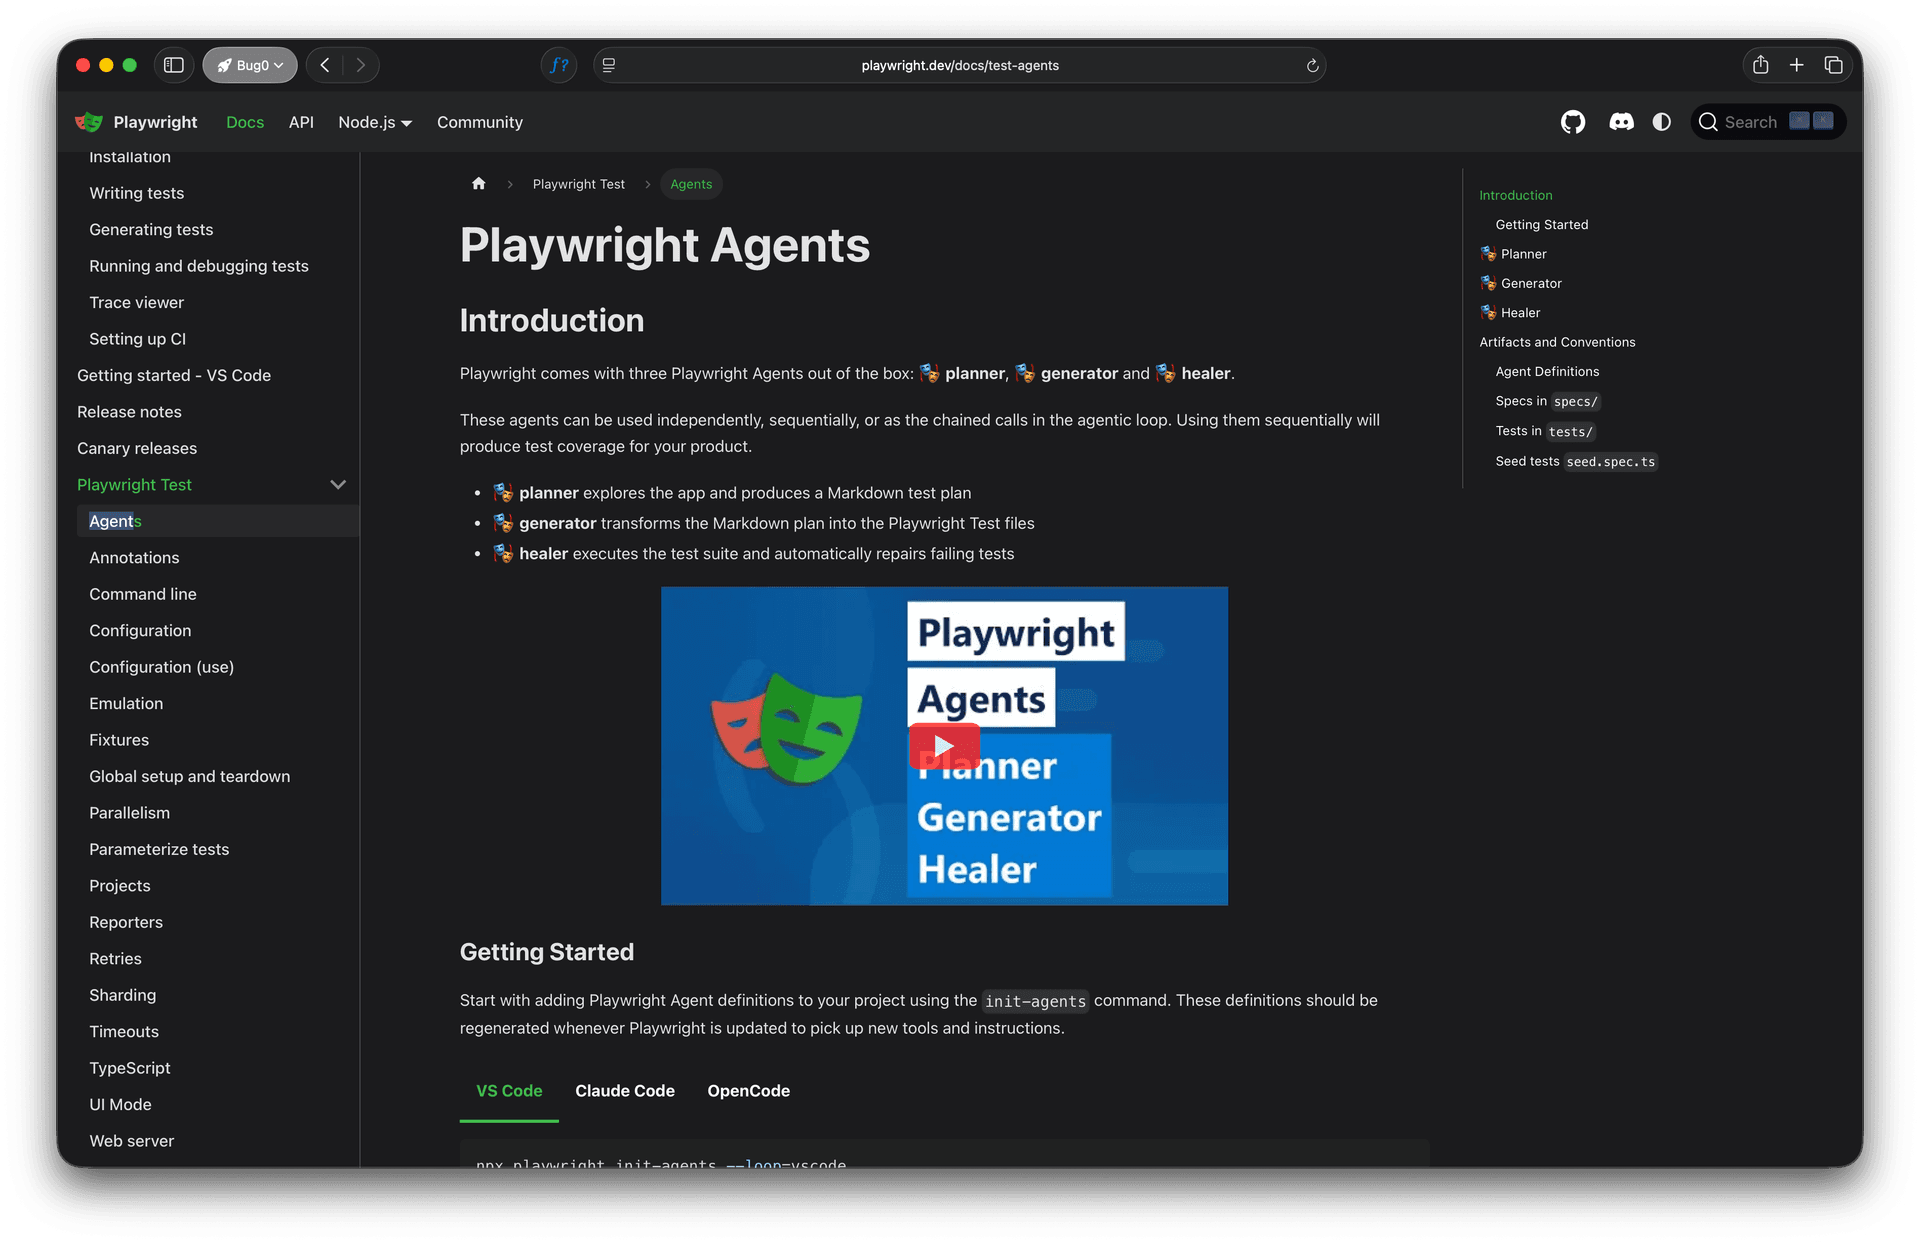1920x1243 pixels.
Task: Toggle dark and light mode
Action: pos(1661,122)
